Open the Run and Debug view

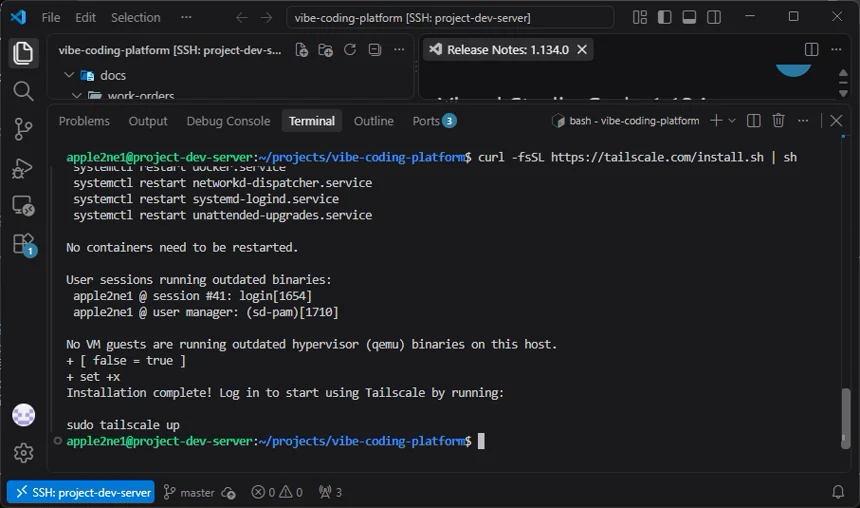[23, 168]
